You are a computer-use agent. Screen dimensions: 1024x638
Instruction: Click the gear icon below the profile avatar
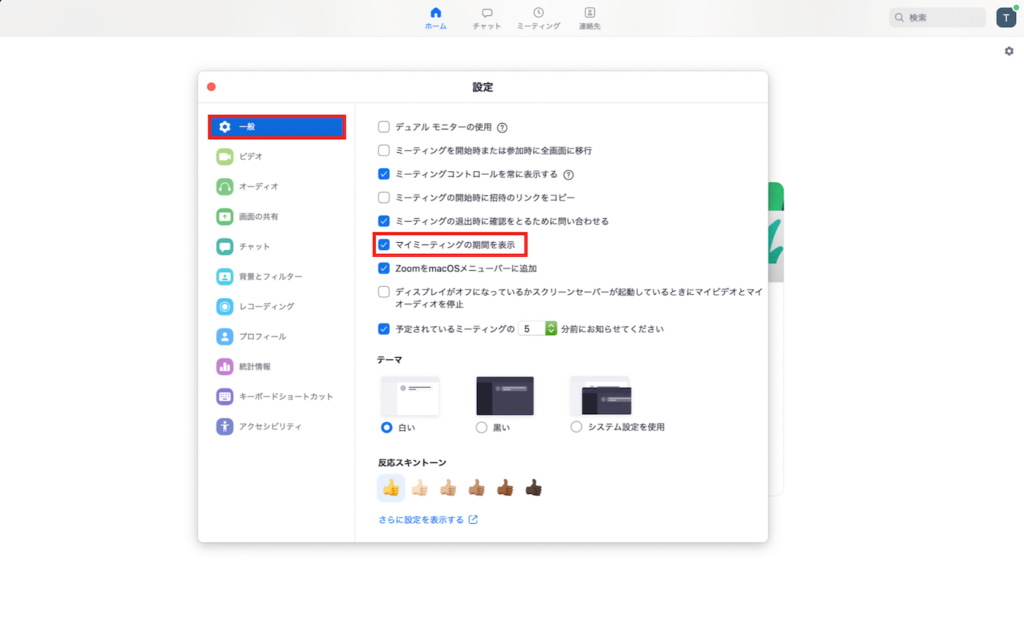pos(1008,51)
